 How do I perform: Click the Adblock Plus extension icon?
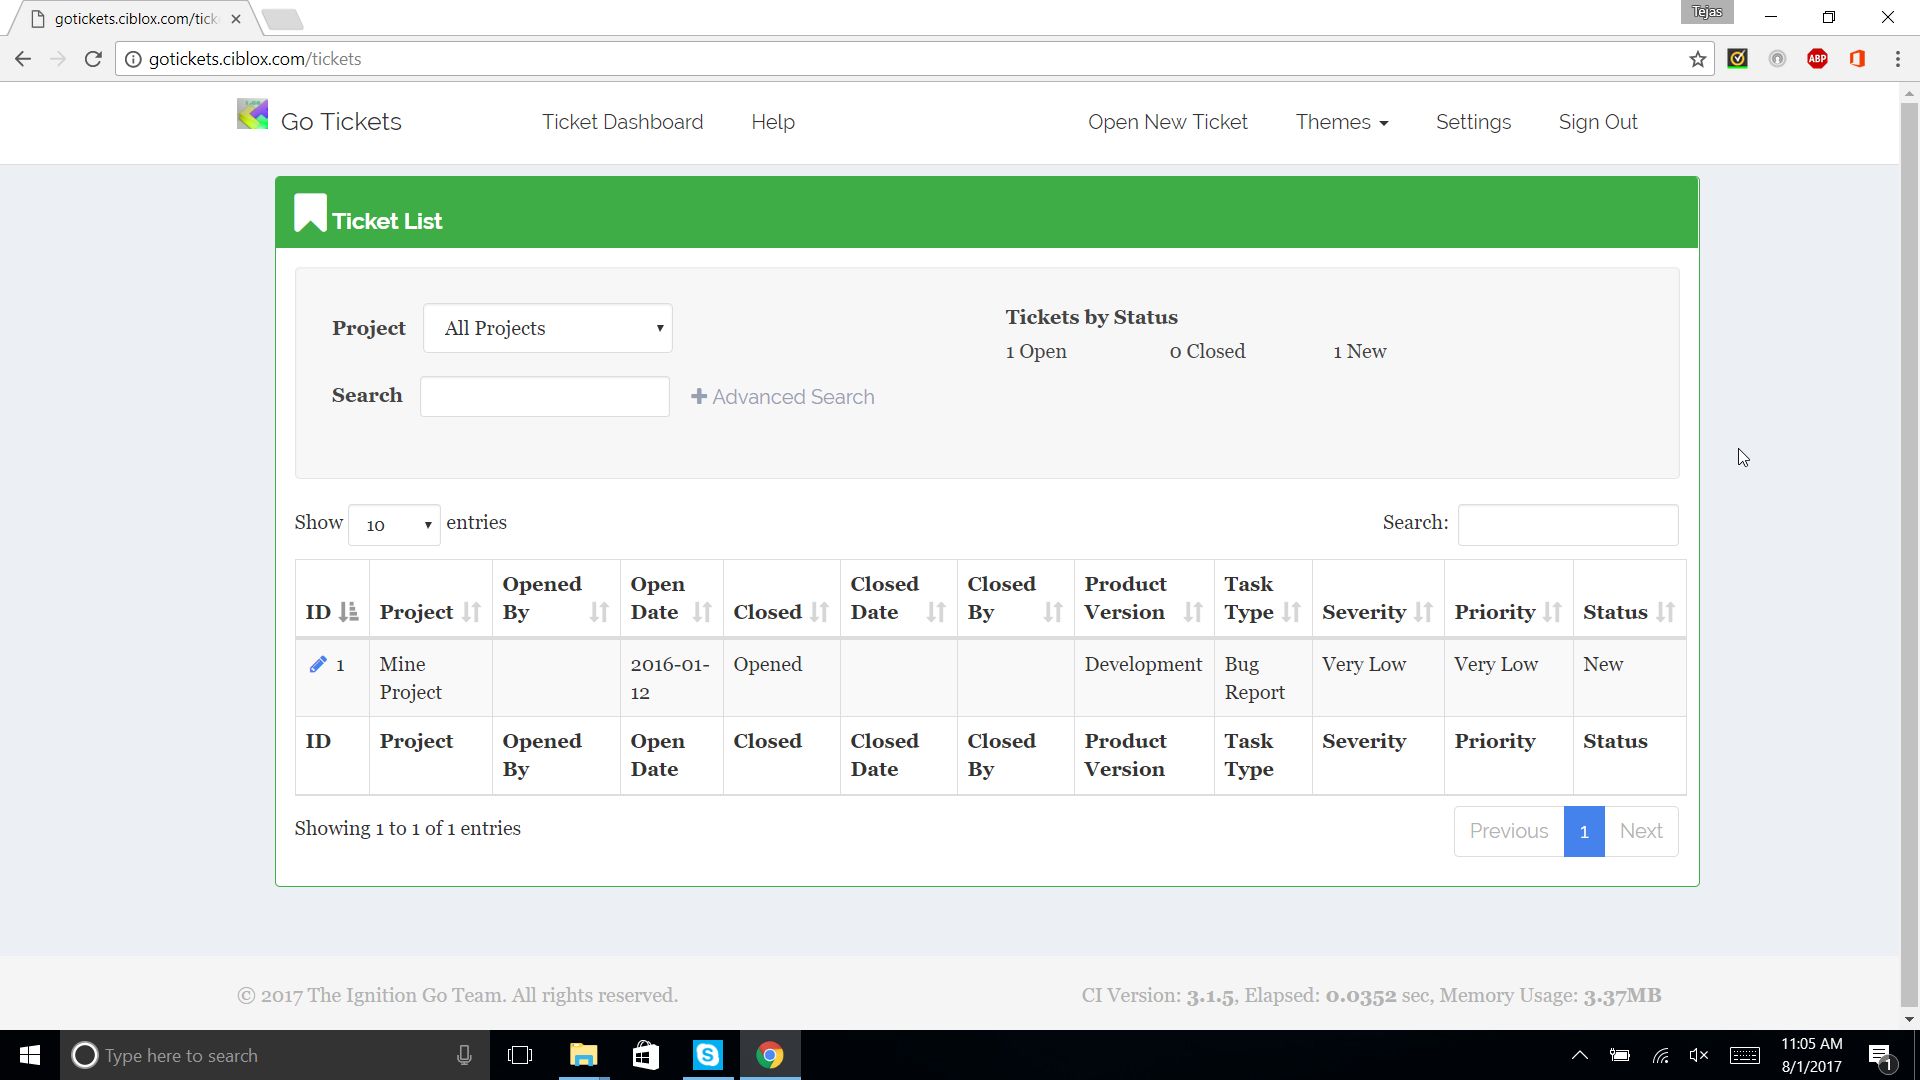click(x=1817, y=59)
